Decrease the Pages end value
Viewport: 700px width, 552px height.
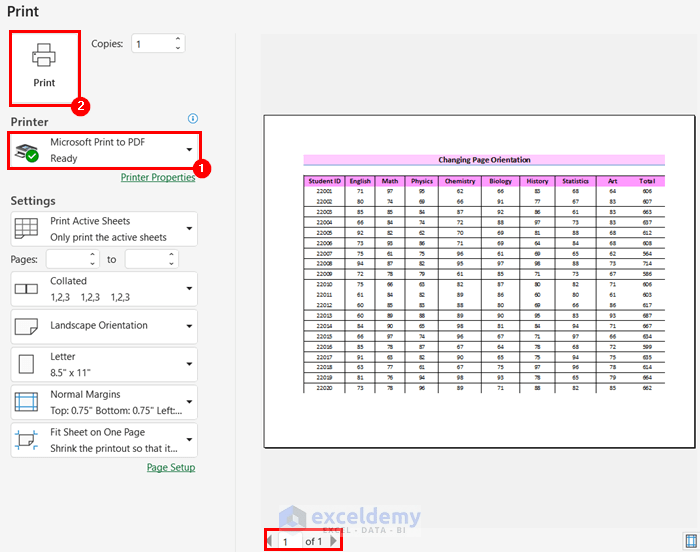click(171, 264)
